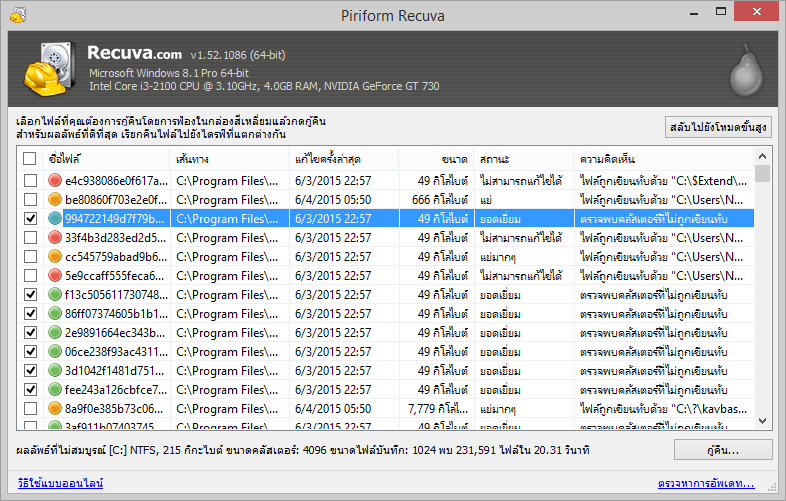
Task: Click red status dot for 33f4b3d283ed2d5 file
Action: (55, 238)
